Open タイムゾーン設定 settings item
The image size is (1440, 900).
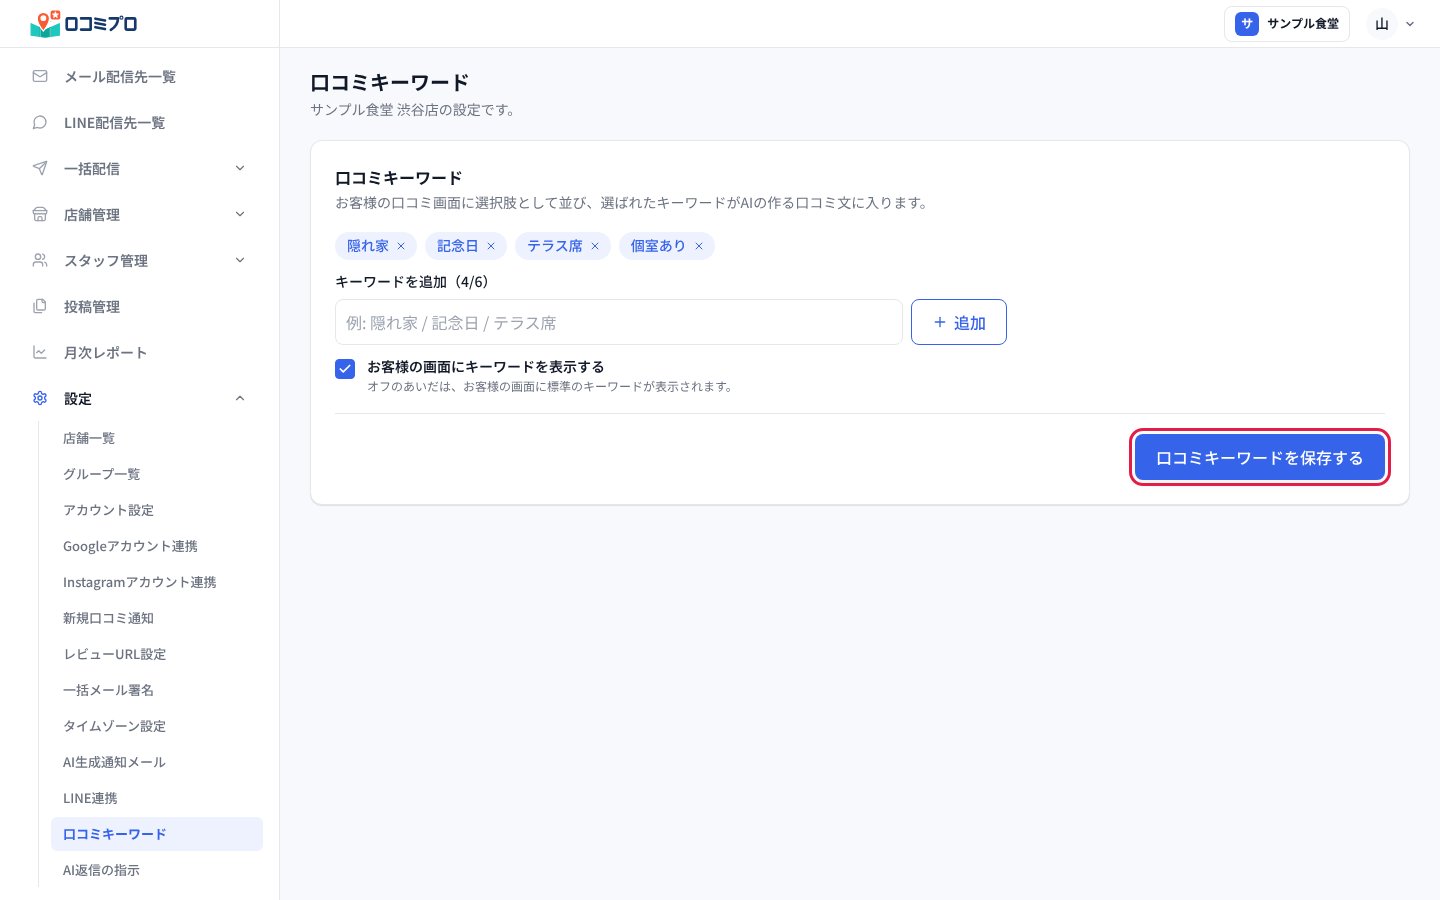[x=157, y=726]
